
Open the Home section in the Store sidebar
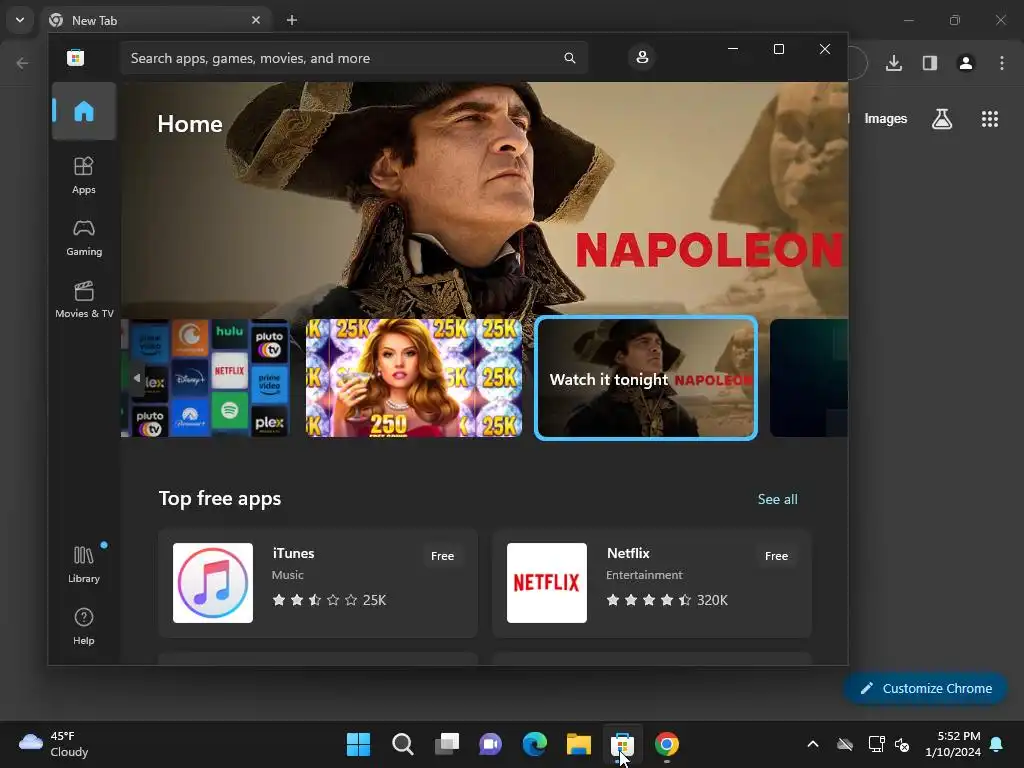click(84, 111)
